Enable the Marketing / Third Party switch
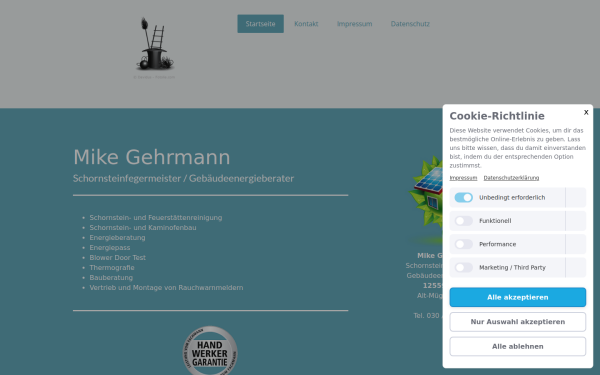The width and height of the screenshot is (600, 375). pyautogui.click(x=463, y=267)
